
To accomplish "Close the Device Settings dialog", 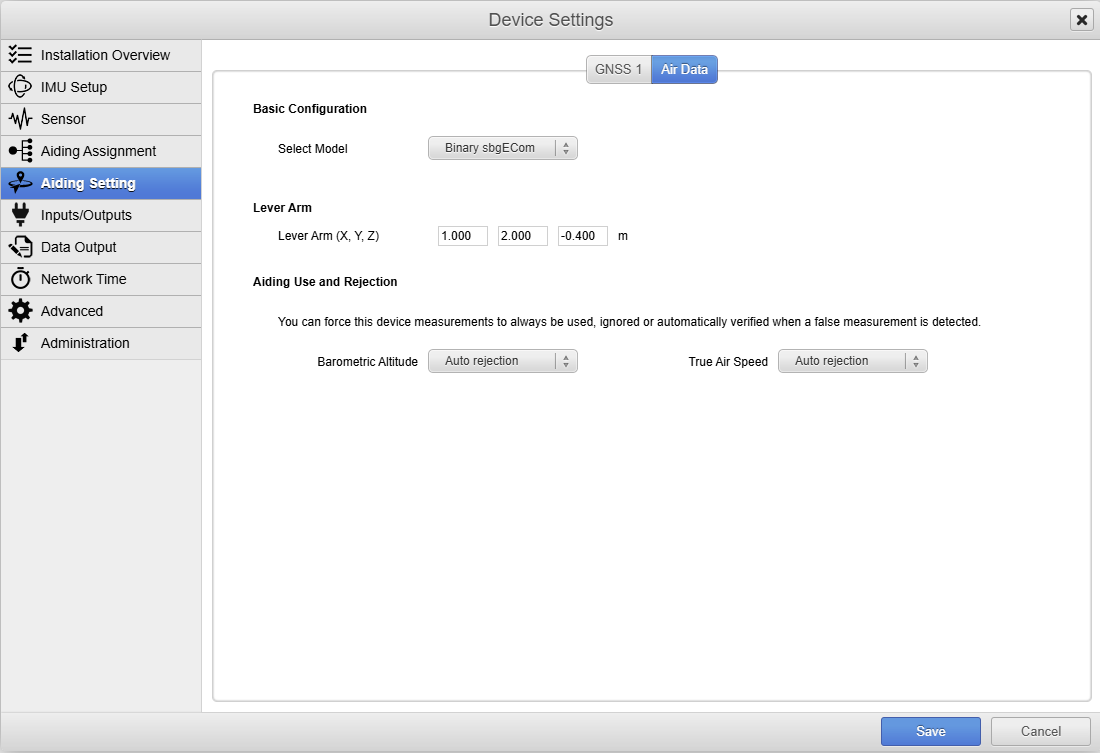I will pos(1081,20).
